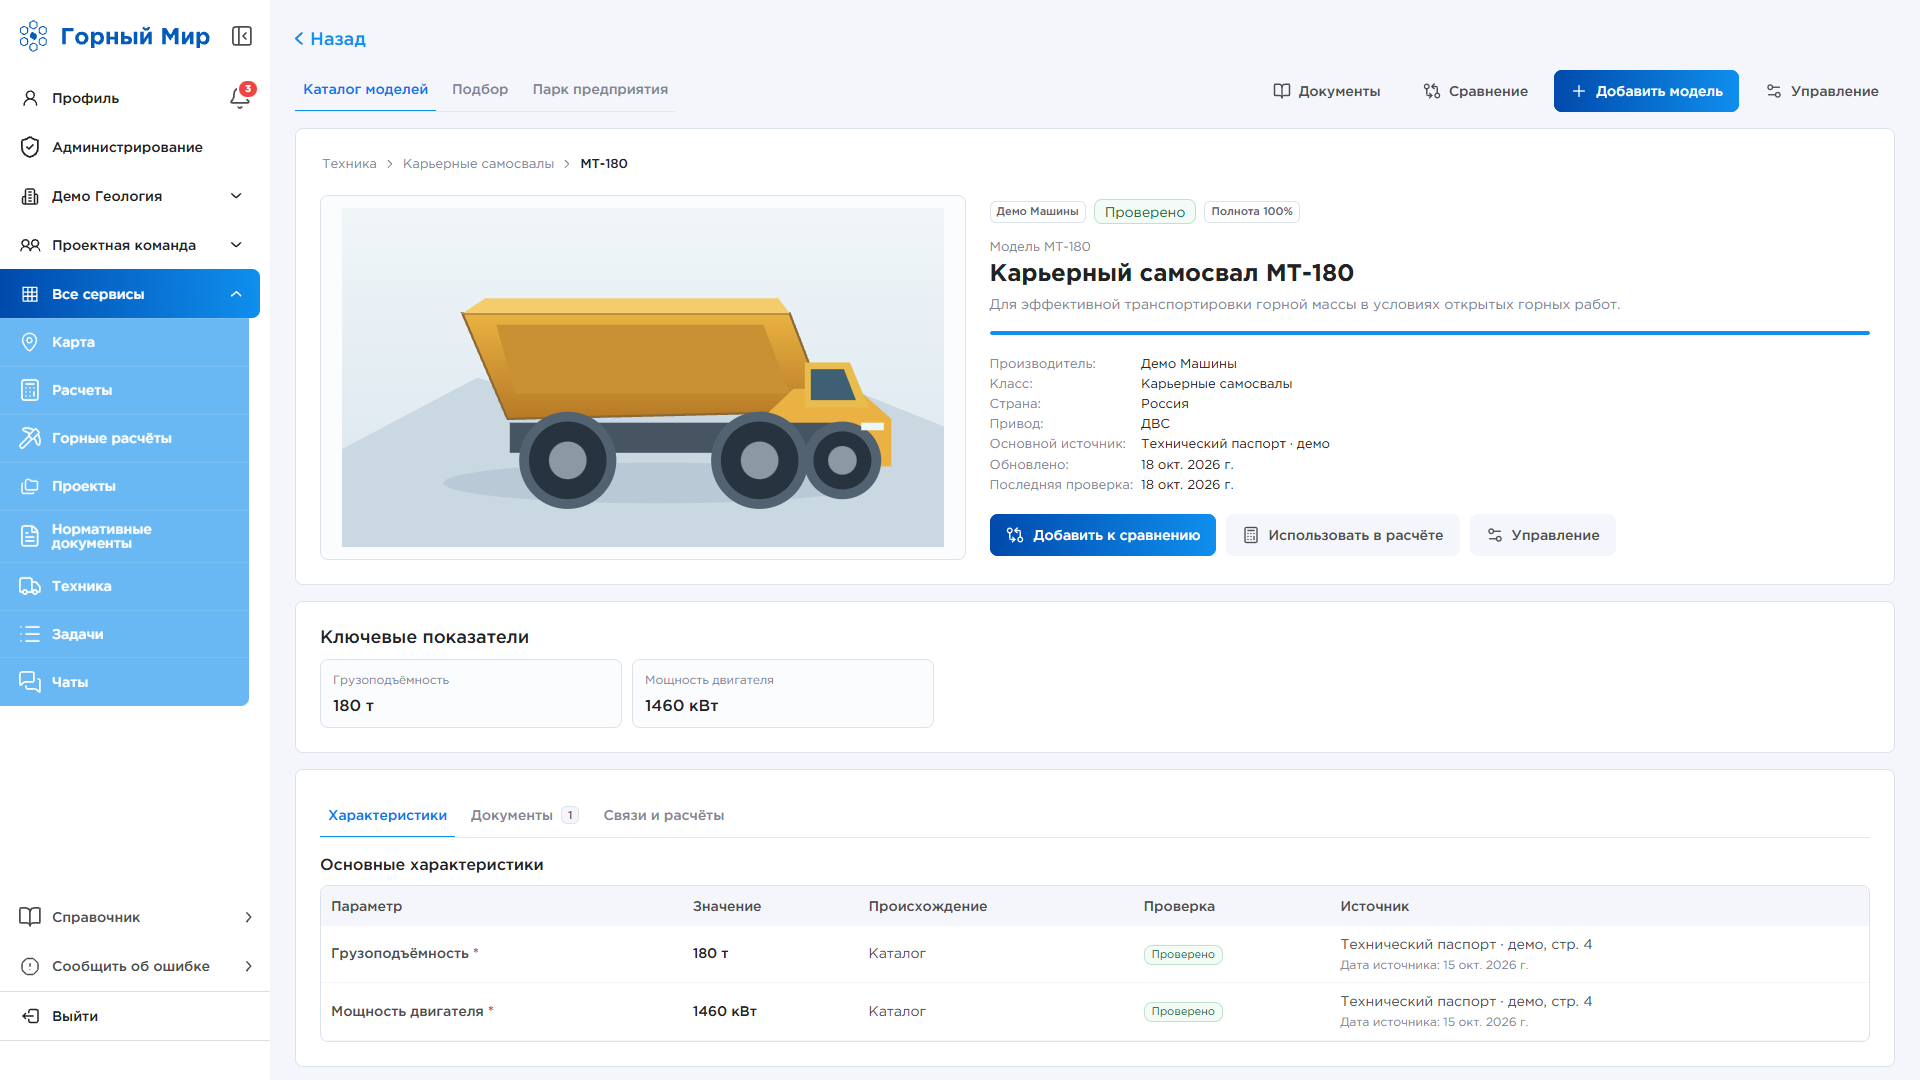Open the Карта map pin icon
Image resolution: width=1920 pixels, height=1080 pixels.
click(30, 342)
